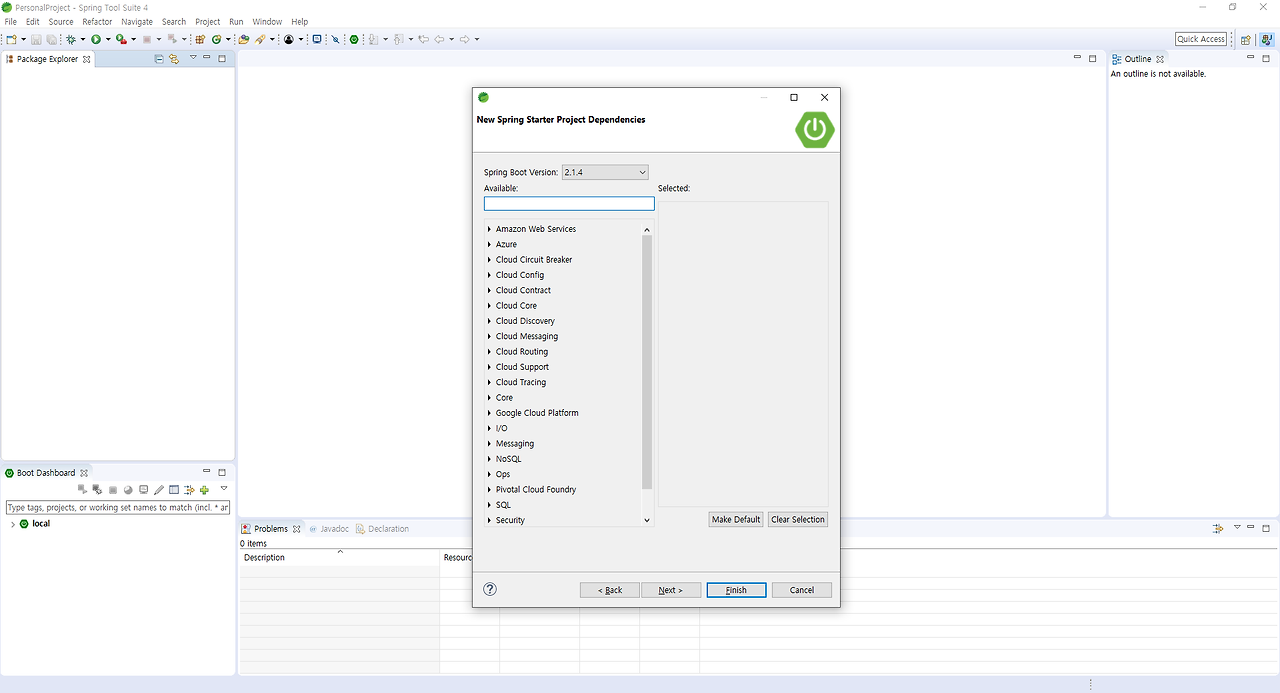Open Boot Dashboard view menu triangle
This screenshot has height=693, width=1280.
224,489
